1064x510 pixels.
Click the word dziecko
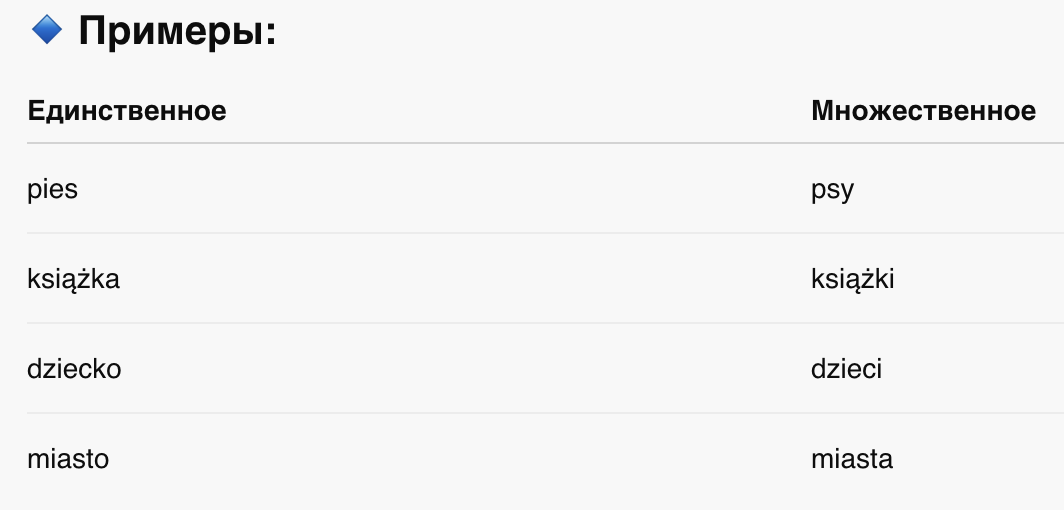pyautogui.click(x=74, y=369)
